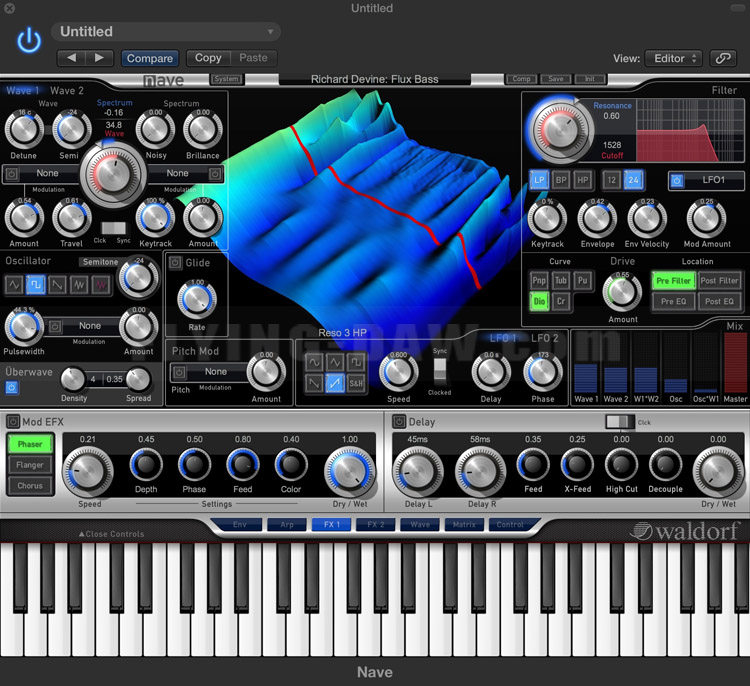Toggle the plugin power bypass button
Viewport: 750px width, 686px height.
click(x=29, y=40)
